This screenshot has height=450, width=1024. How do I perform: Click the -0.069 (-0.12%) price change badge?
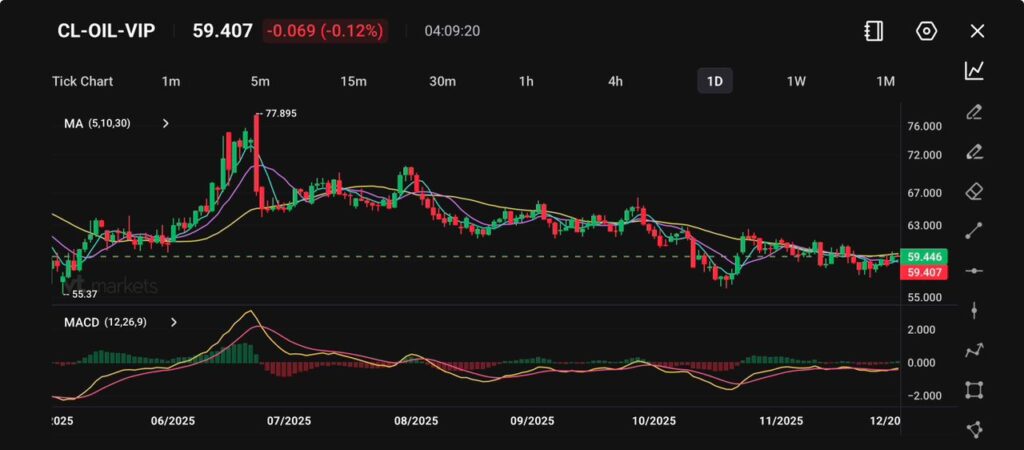[x=325, y=31]
